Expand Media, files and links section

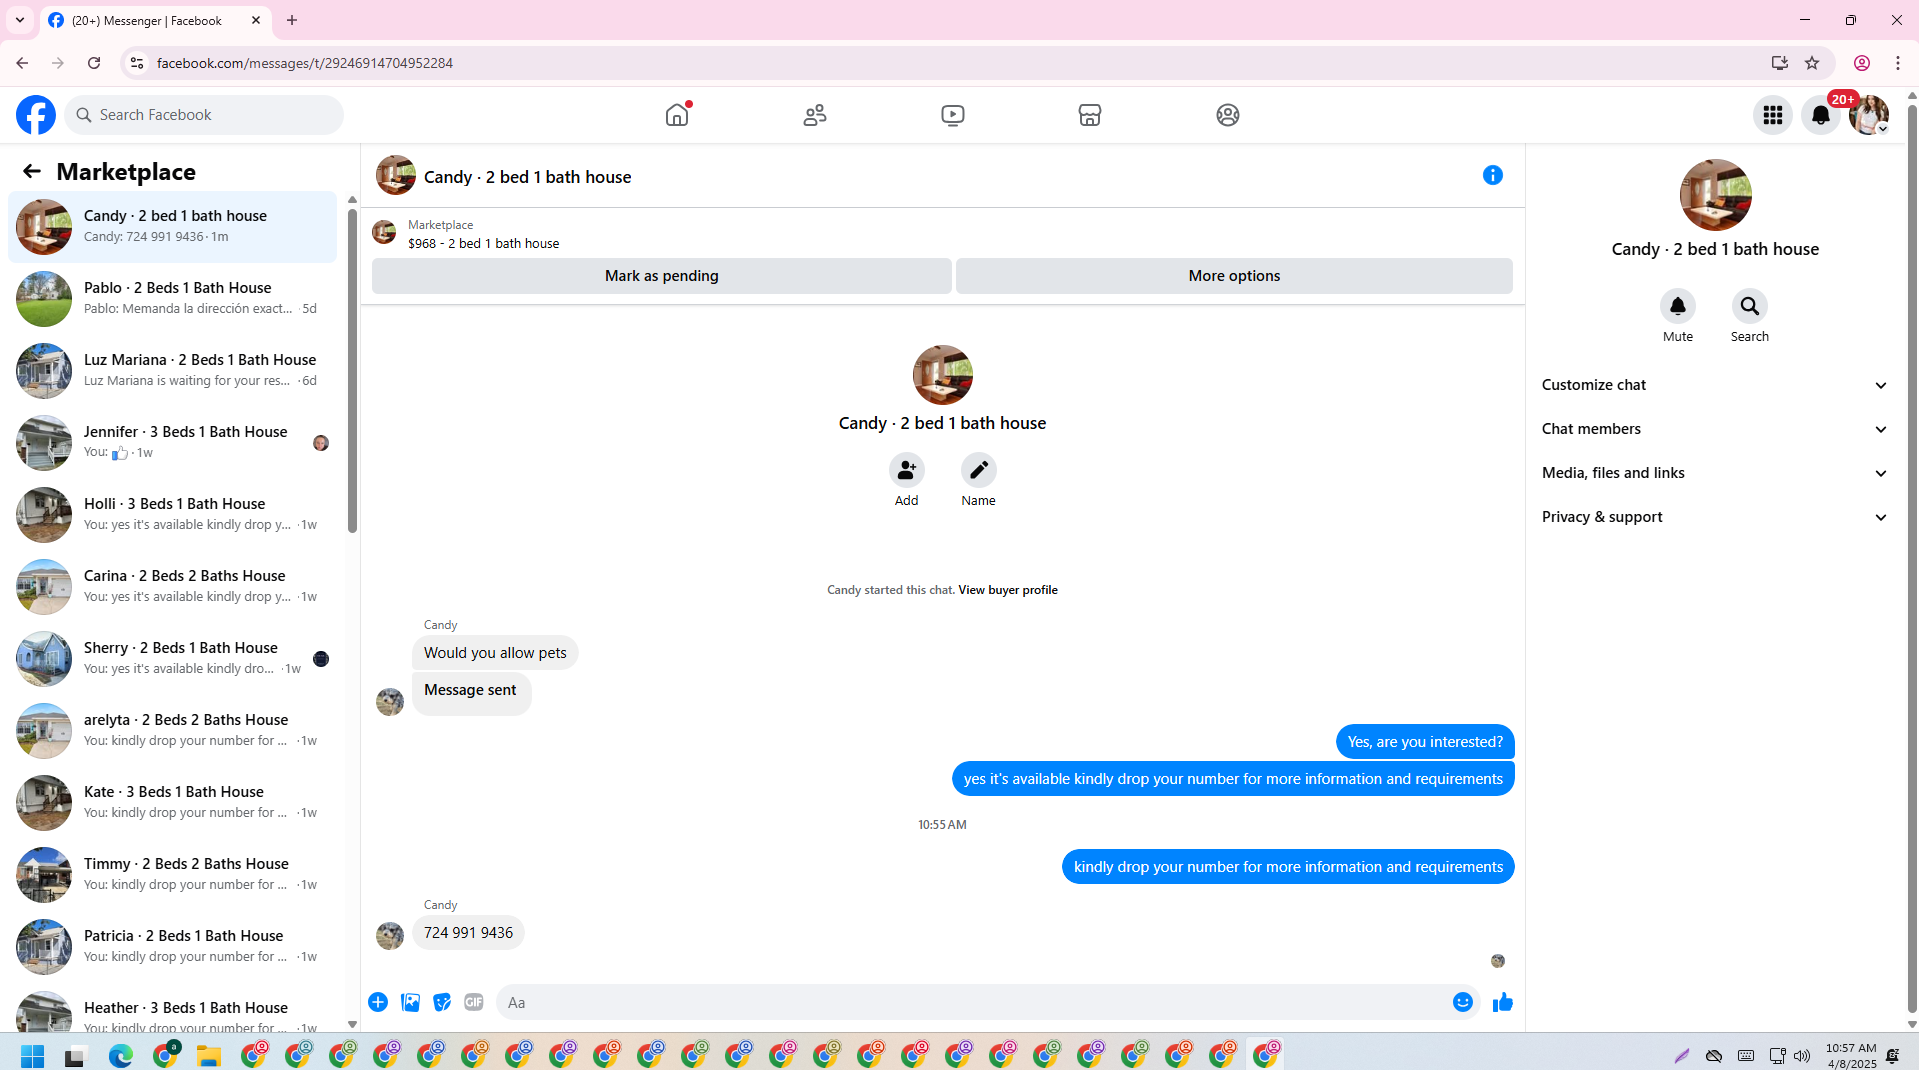(x=1715, y=473)
